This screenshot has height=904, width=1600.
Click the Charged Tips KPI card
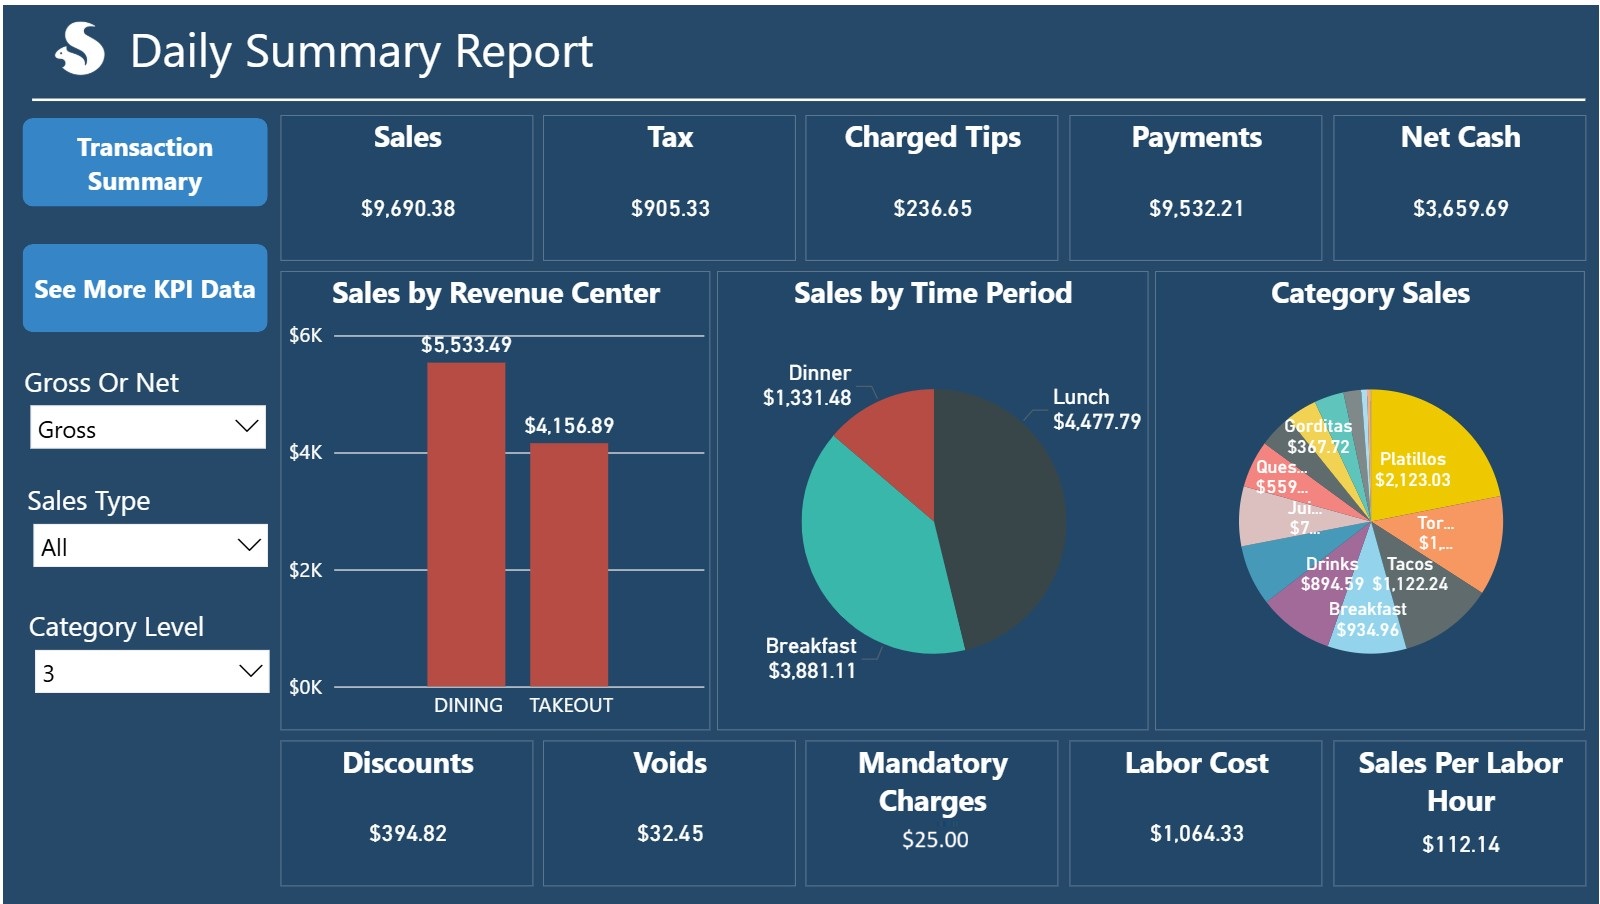[x=932, y=188]
